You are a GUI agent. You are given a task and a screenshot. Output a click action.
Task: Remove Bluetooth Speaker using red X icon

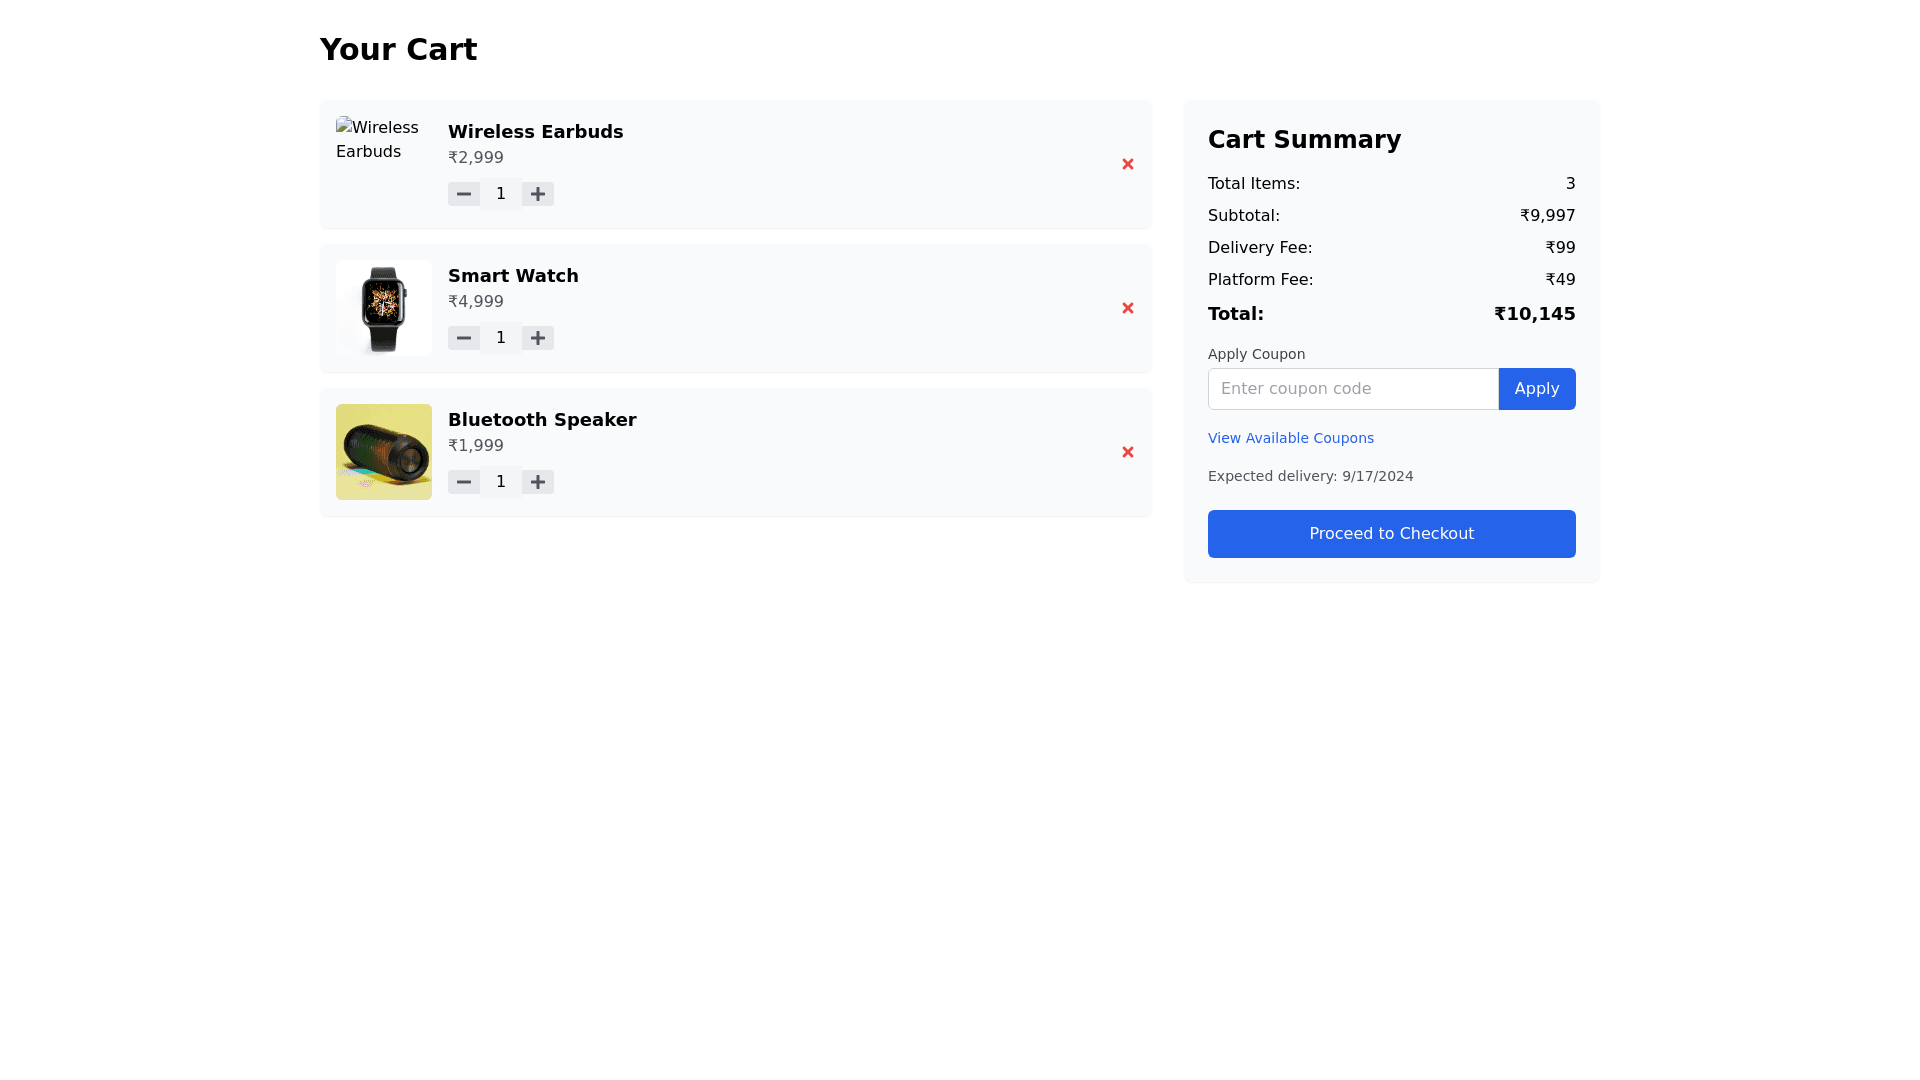(x=1127, y=452)
